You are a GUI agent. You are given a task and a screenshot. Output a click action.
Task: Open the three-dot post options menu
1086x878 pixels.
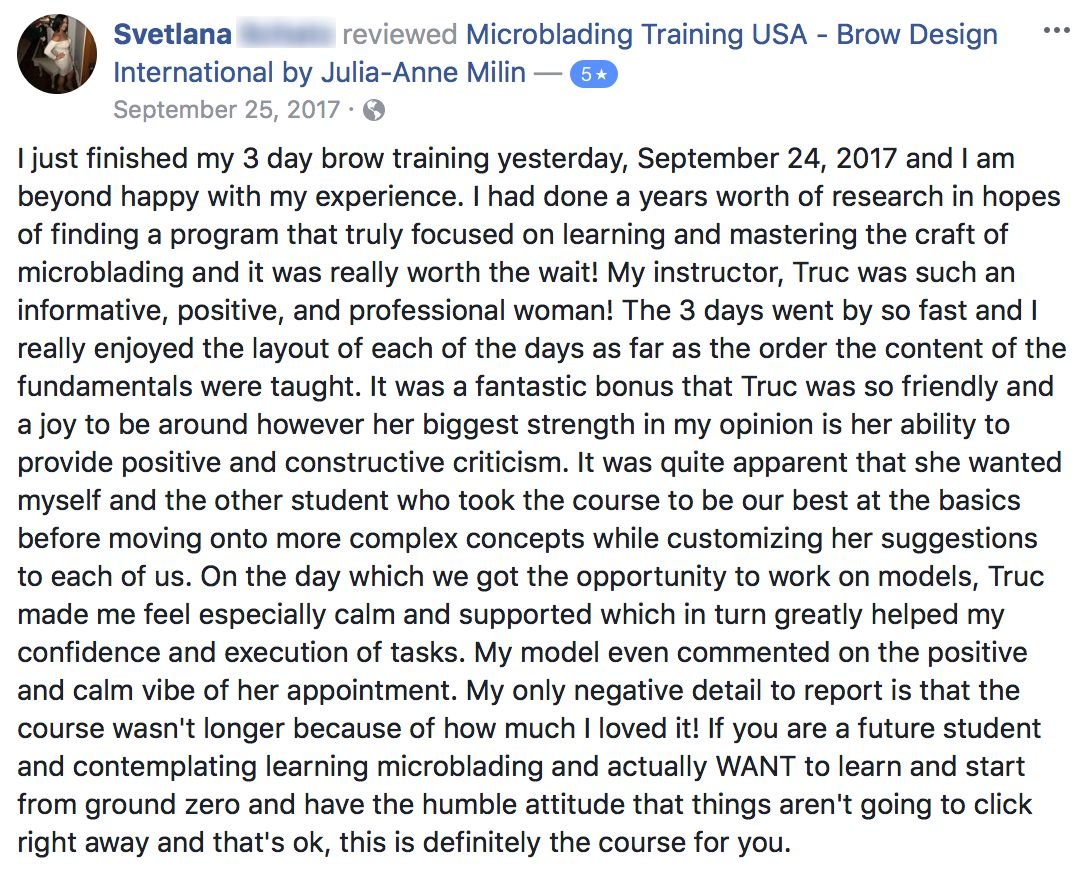(1055, 30)
